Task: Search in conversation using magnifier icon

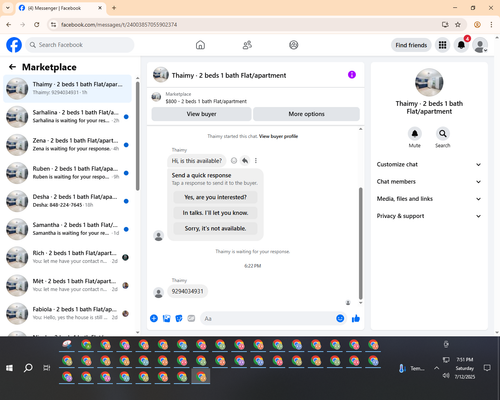Action: [x=443, y=134]
